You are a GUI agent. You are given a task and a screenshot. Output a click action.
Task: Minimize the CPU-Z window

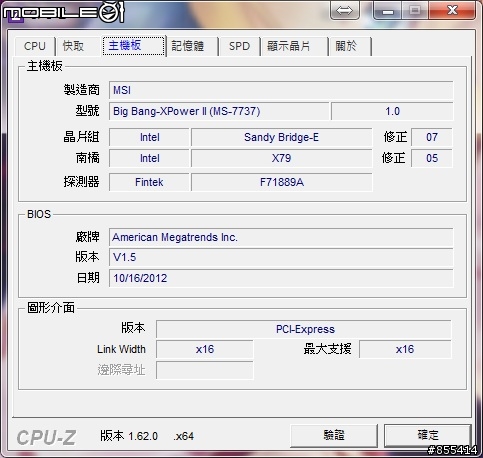(x=387, y=11)
